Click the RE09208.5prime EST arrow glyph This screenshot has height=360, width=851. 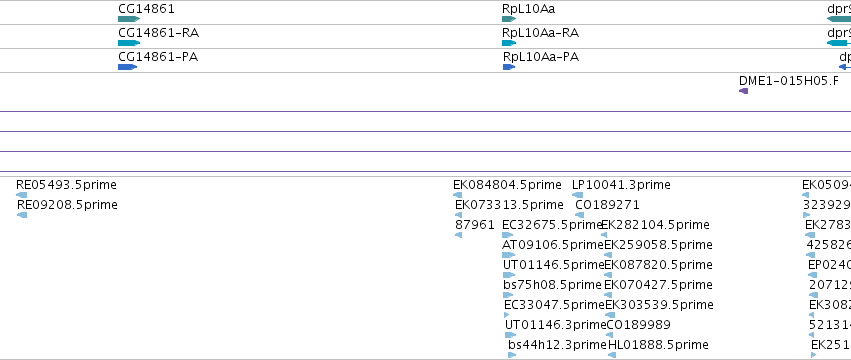point(22,215)
